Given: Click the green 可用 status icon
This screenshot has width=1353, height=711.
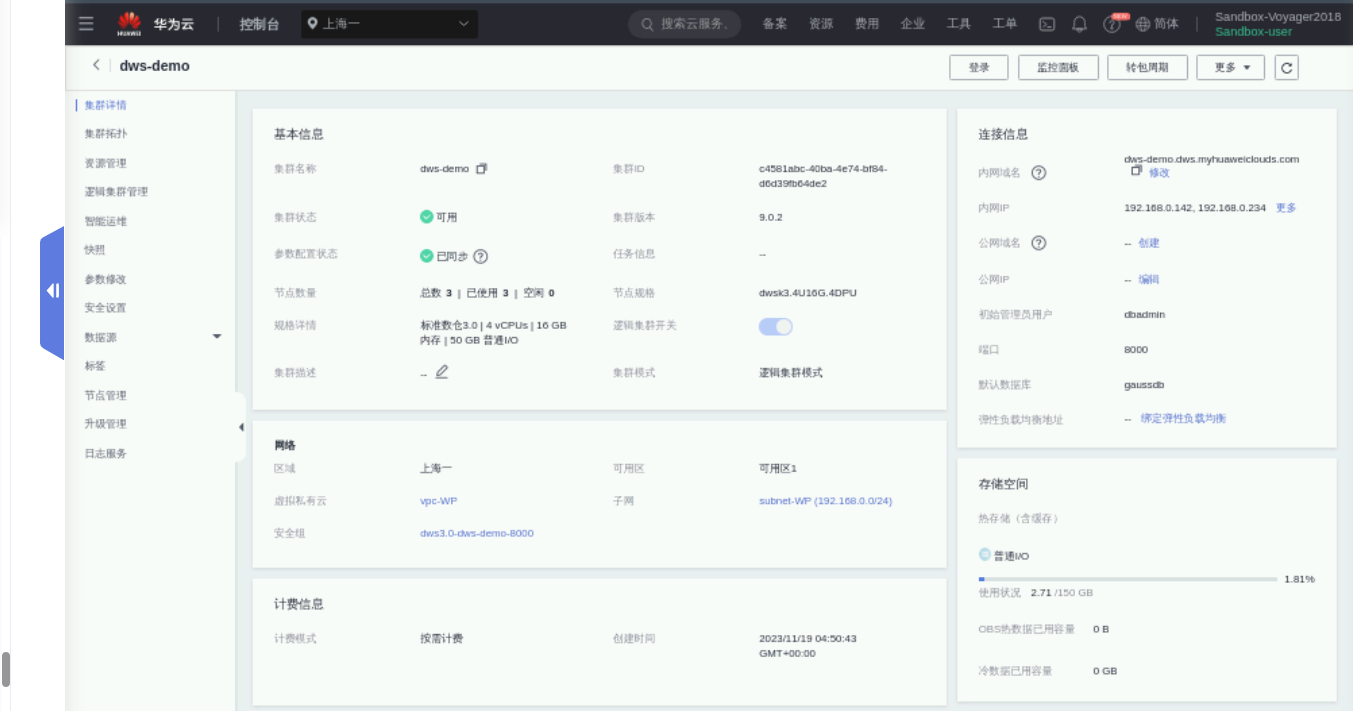Looking at the screenshot, I should pos(427,217).
